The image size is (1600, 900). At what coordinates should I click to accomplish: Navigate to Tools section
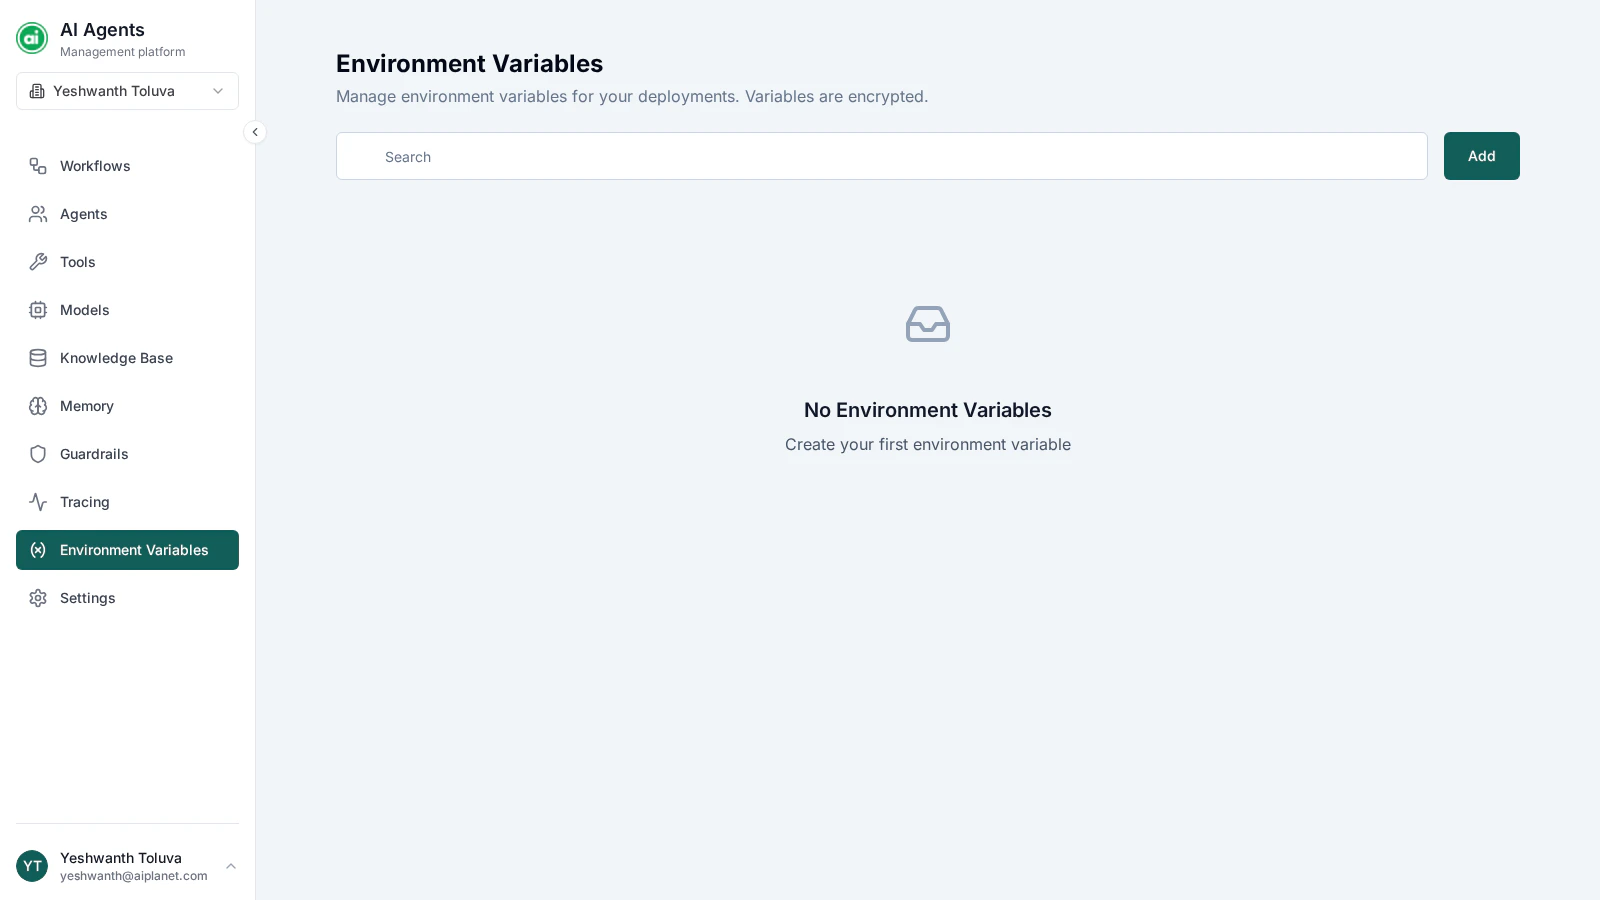click(127, 262)
